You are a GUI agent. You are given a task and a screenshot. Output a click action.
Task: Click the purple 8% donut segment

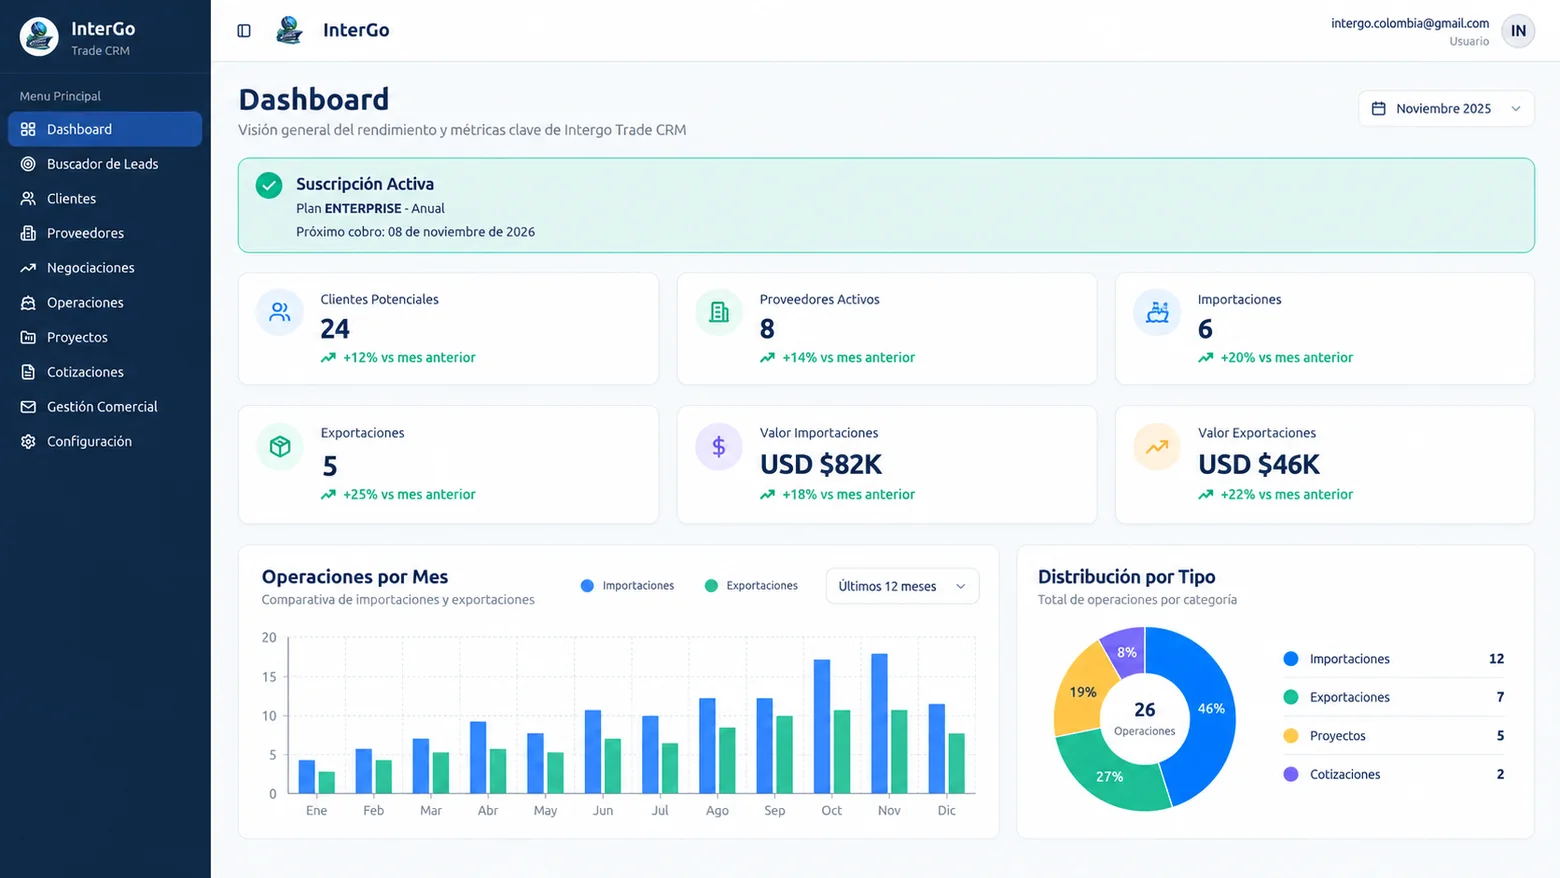[1127, 652]
